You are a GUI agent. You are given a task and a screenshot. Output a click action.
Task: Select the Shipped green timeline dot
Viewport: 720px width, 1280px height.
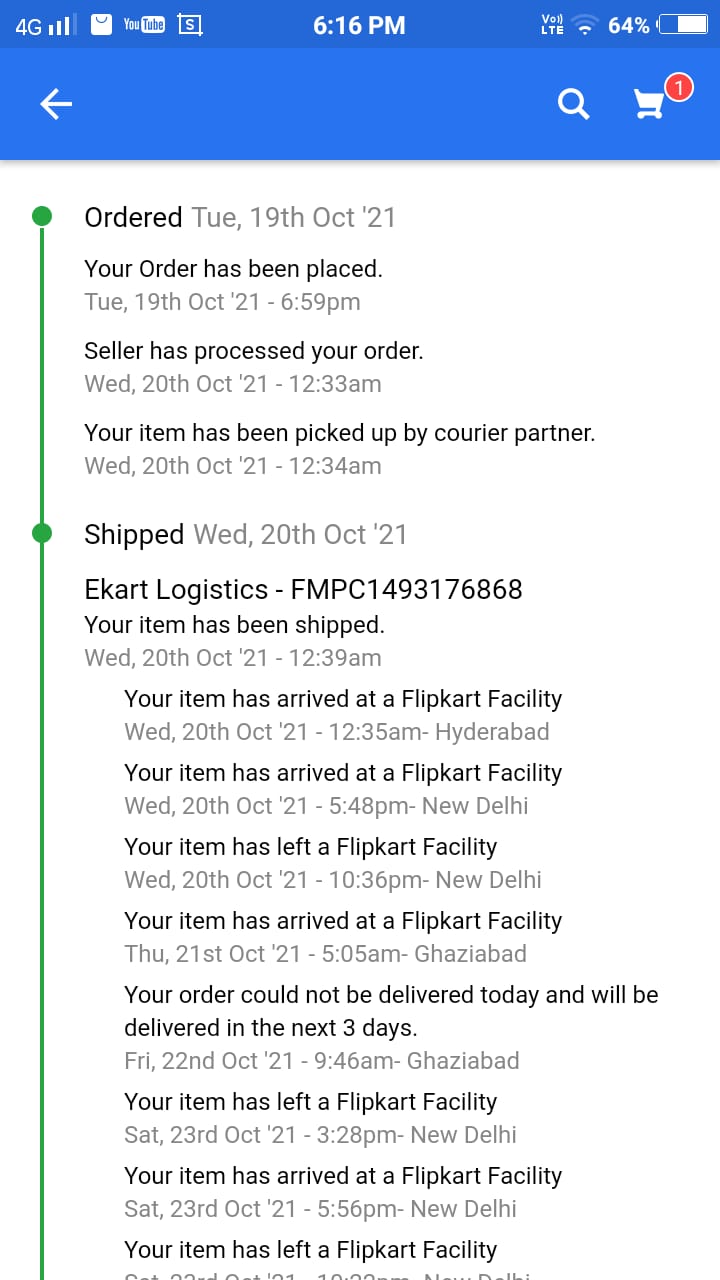42,534
